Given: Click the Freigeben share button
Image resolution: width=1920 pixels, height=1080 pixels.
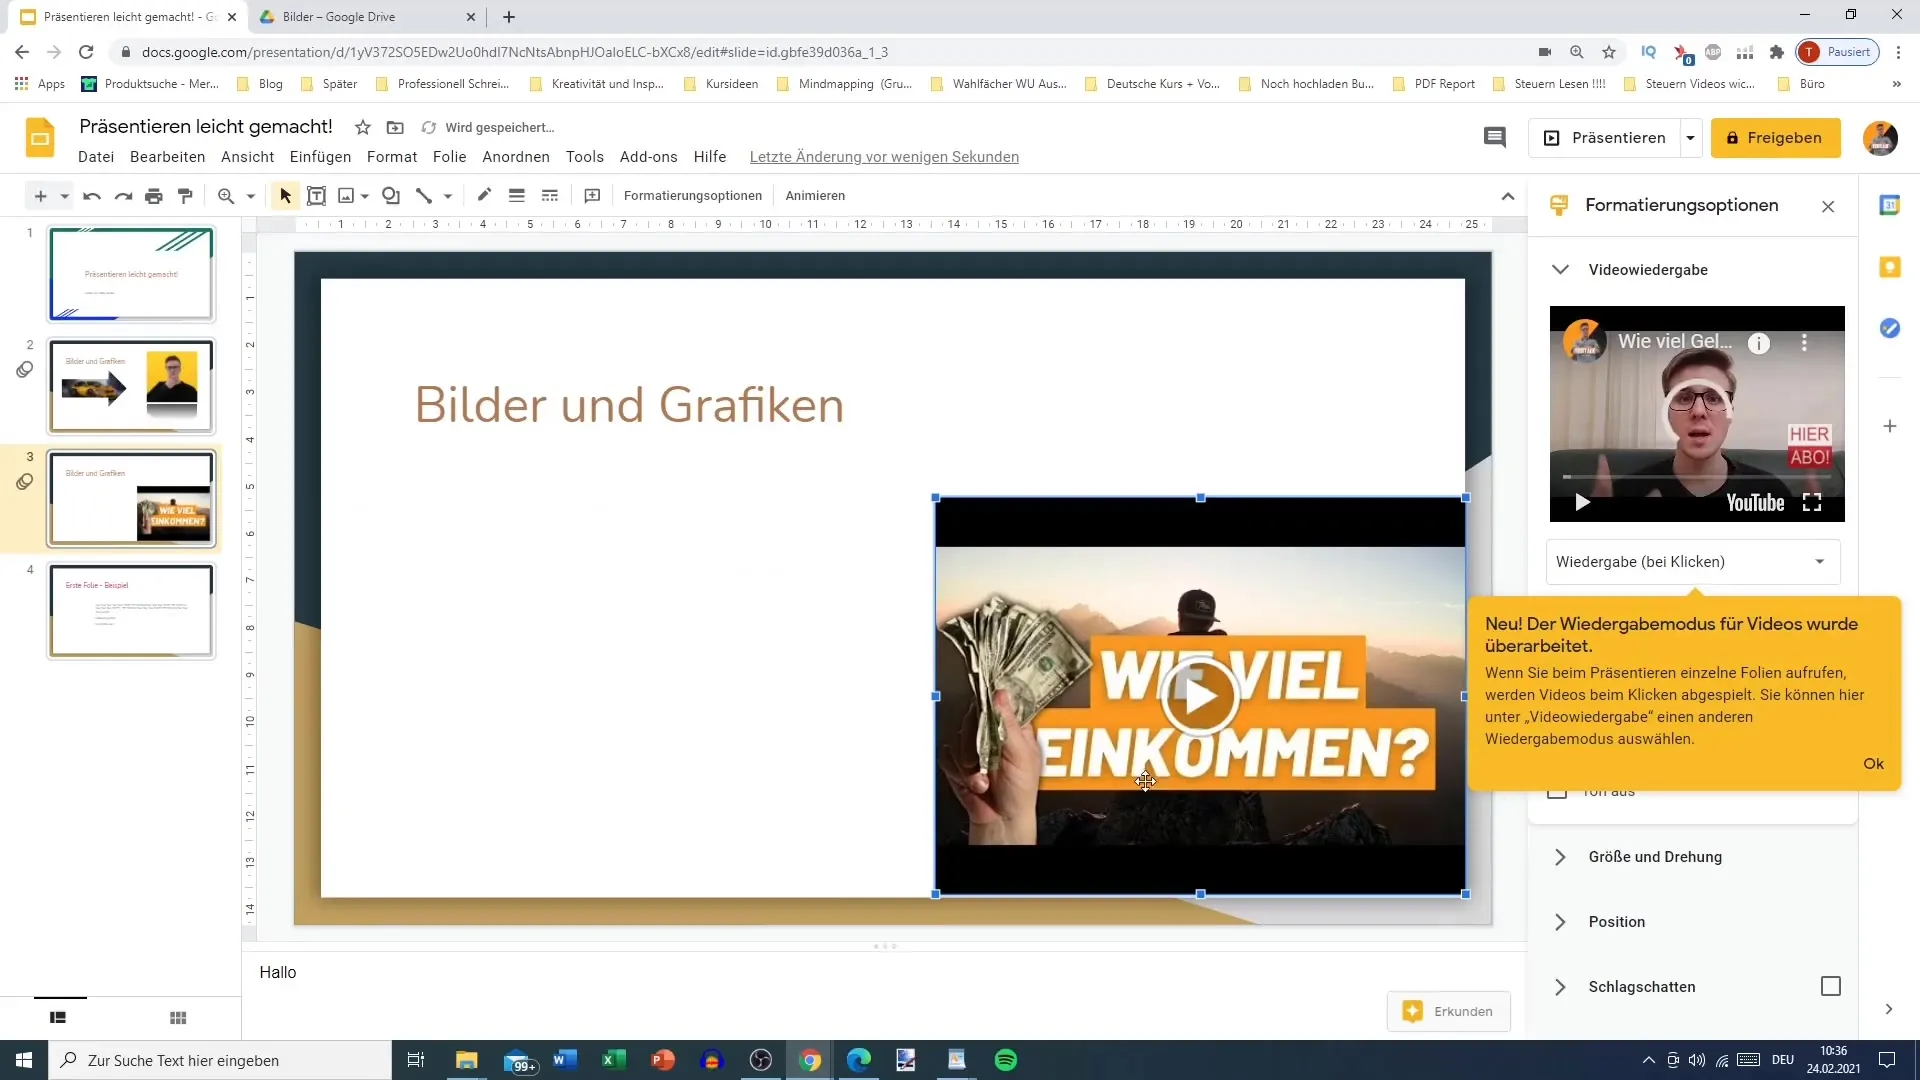Looking at the screenshot, I should (x=1775, y=138).
